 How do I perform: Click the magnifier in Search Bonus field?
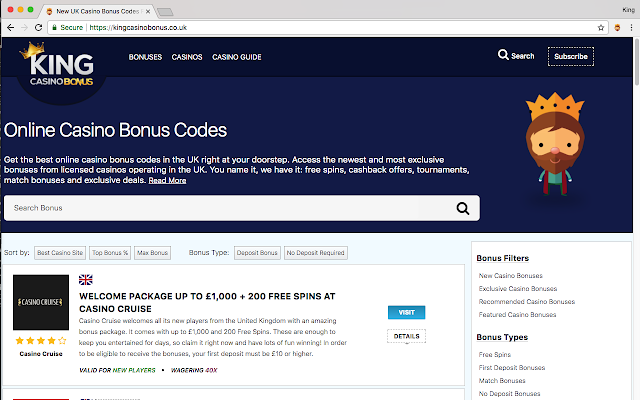coord(462,208)
